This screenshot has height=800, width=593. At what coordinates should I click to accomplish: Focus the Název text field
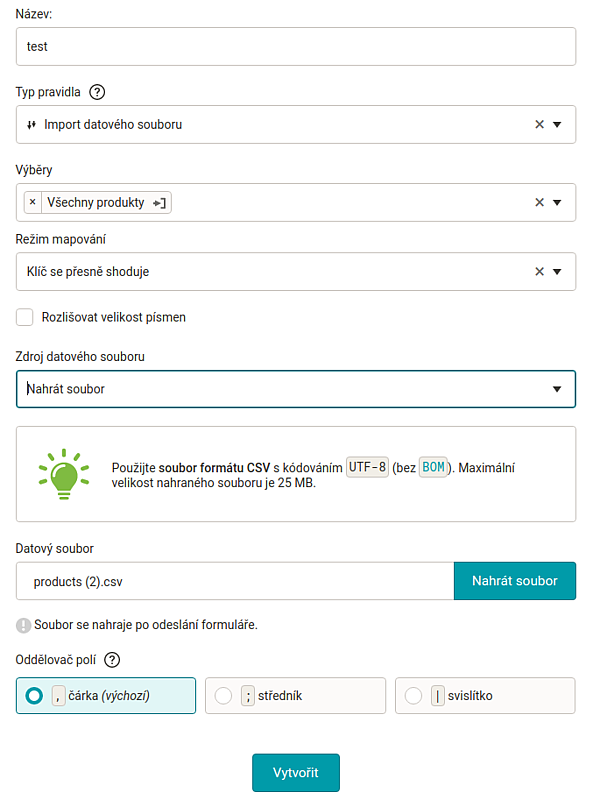(296, 46)
